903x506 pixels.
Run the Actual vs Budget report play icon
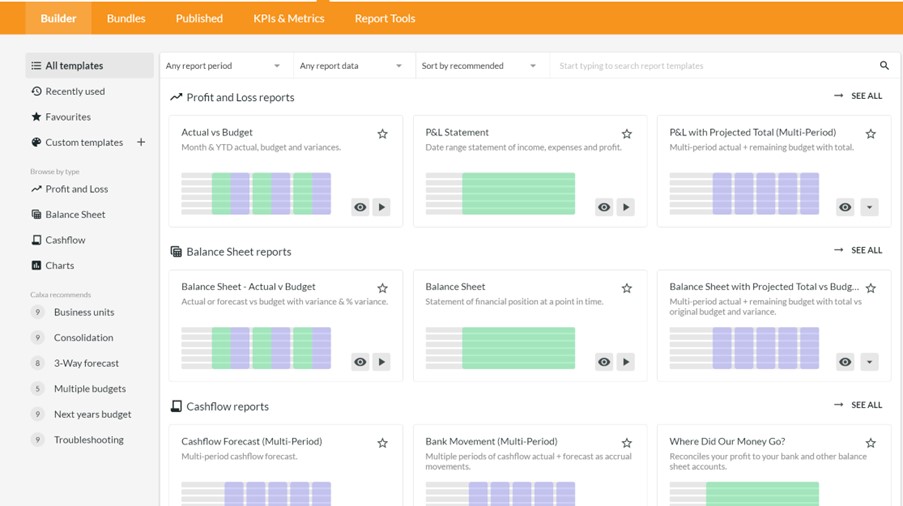tap(381, 207)
